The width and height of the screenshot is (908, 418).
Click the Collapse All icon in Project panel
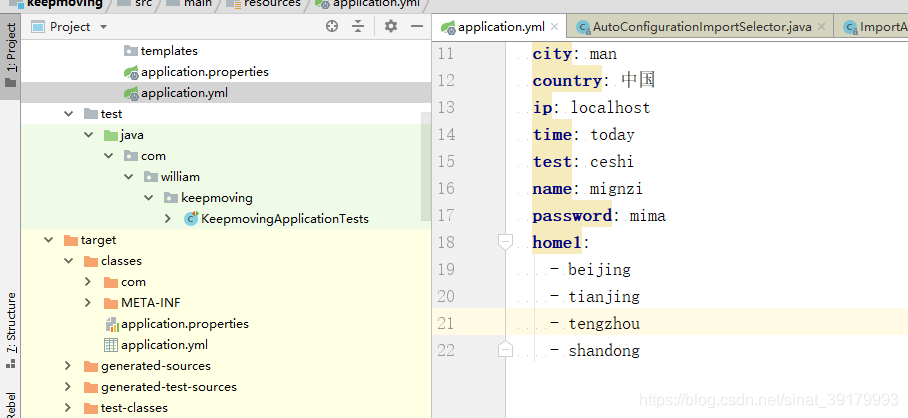[x=358, y=26]
